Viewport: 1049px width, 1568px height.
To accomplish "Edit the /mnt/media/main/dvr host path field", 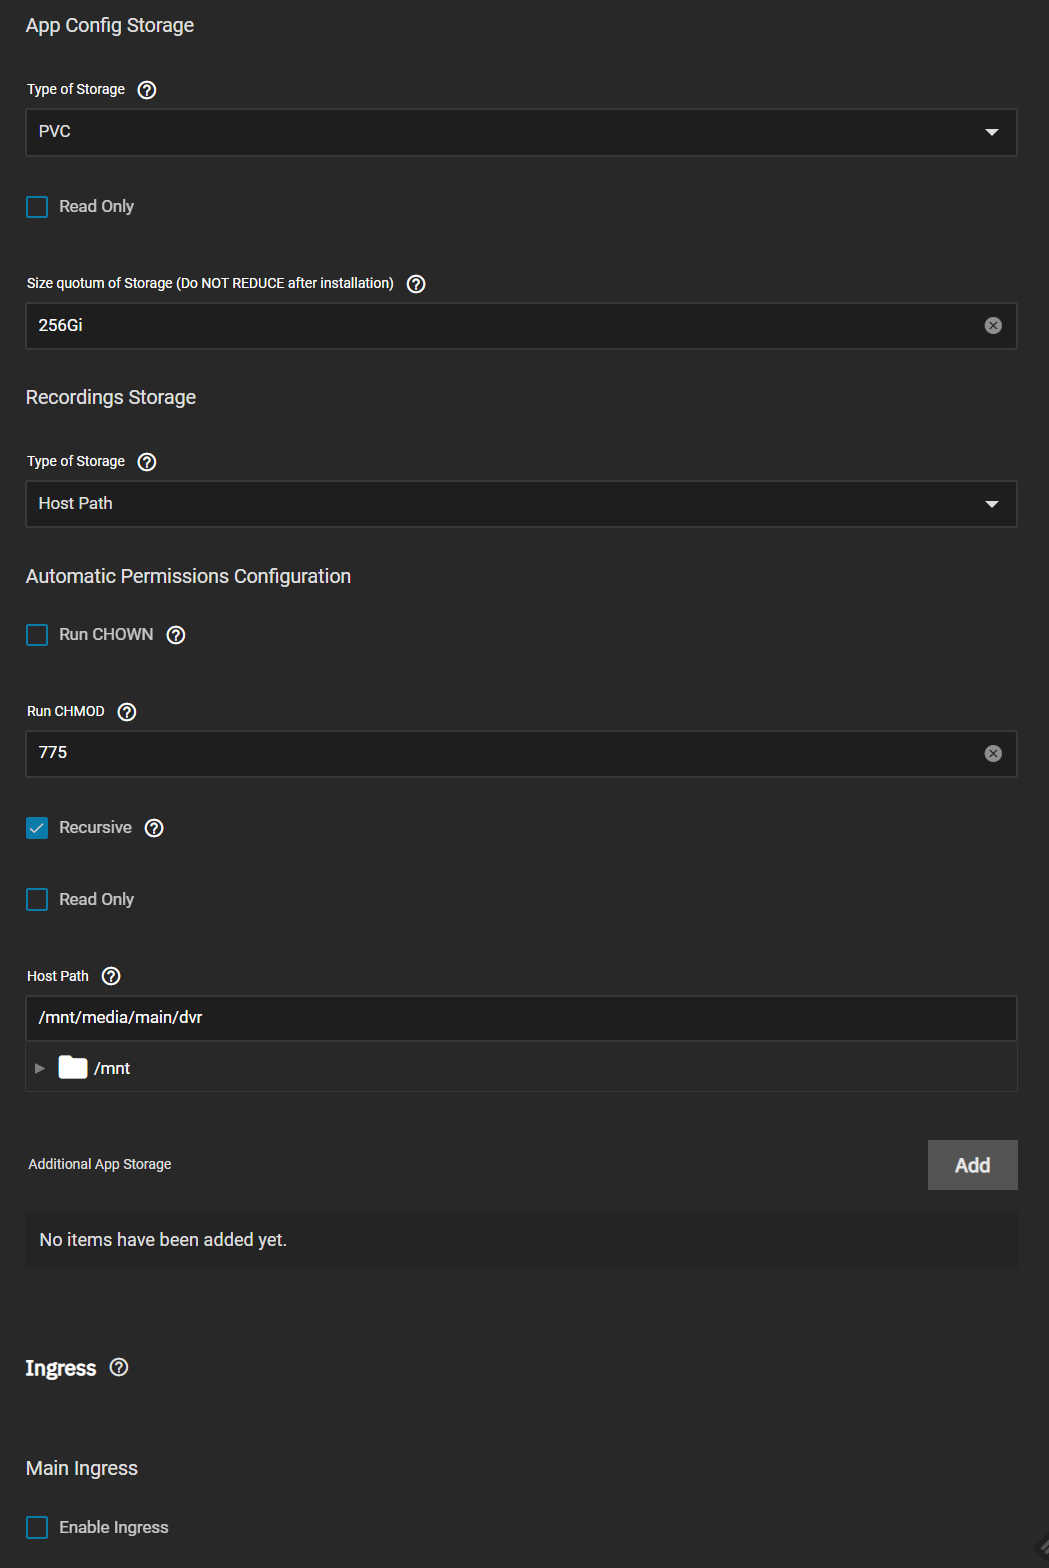I will pyautogui.click(x=521, y=1018).
